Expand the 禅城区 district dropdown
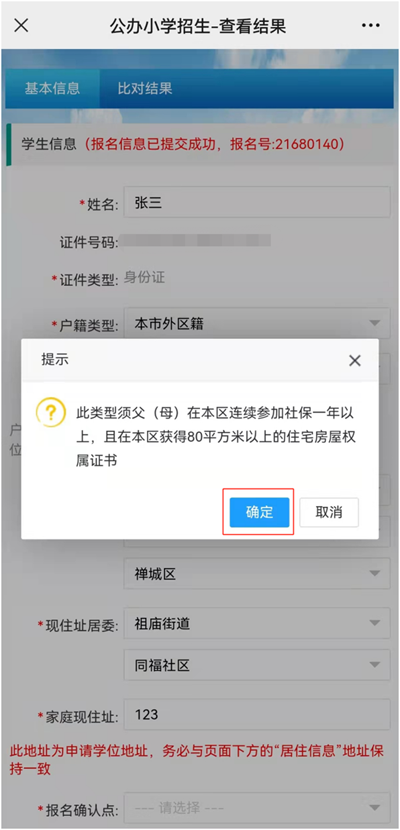Viewport: 400px width, 830px height. (257, 574)
